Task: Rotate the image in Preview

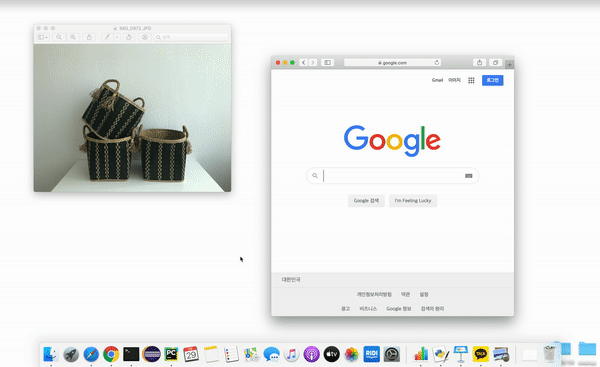Action: pyautogui.click(x=129, y=37)
